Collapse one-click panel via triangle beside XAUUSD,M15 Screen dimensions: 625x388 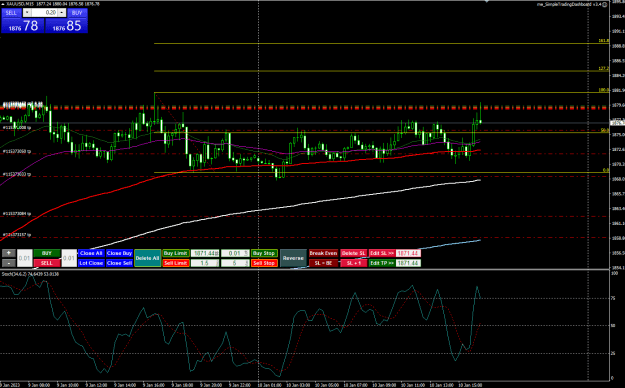click(x=2, y=4)
